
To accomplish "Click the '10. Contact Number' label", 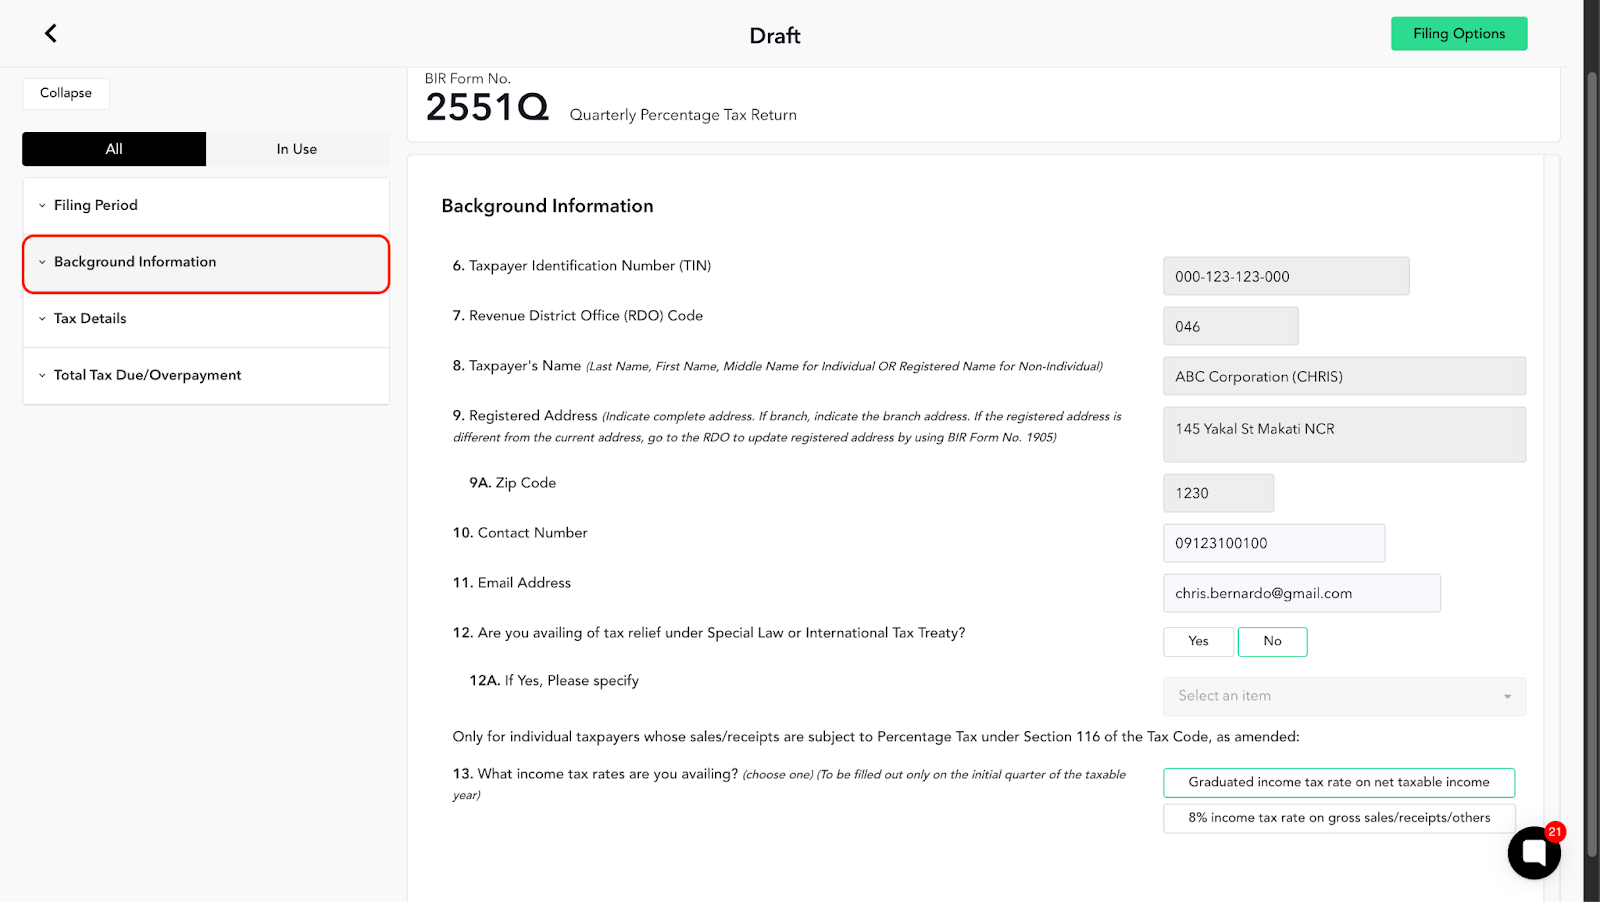I will click(x=520, y=533).
